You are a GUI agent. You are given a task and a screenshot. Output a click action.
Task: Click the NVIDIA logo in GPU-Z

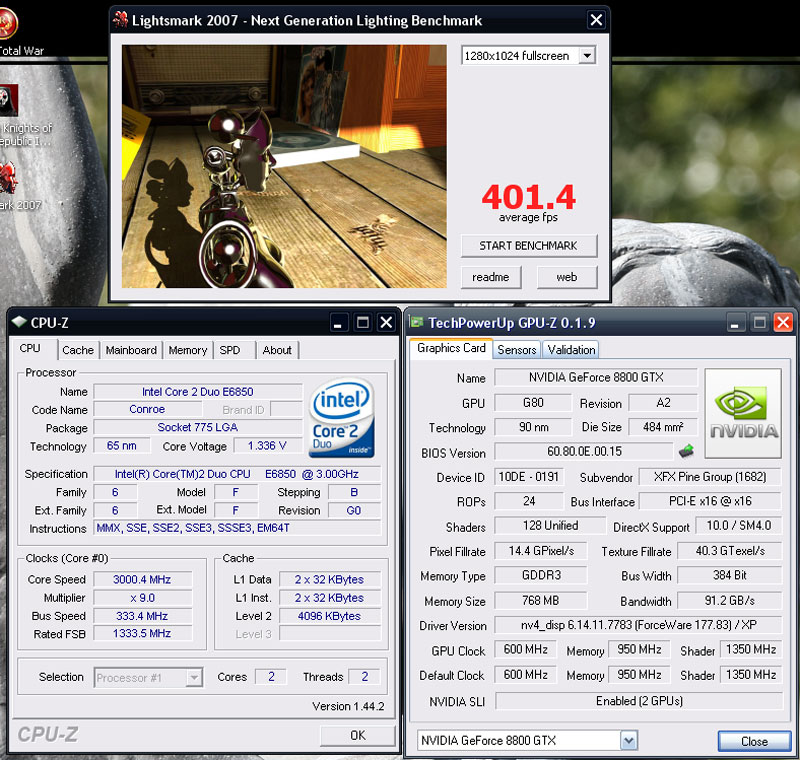[743, 413]
